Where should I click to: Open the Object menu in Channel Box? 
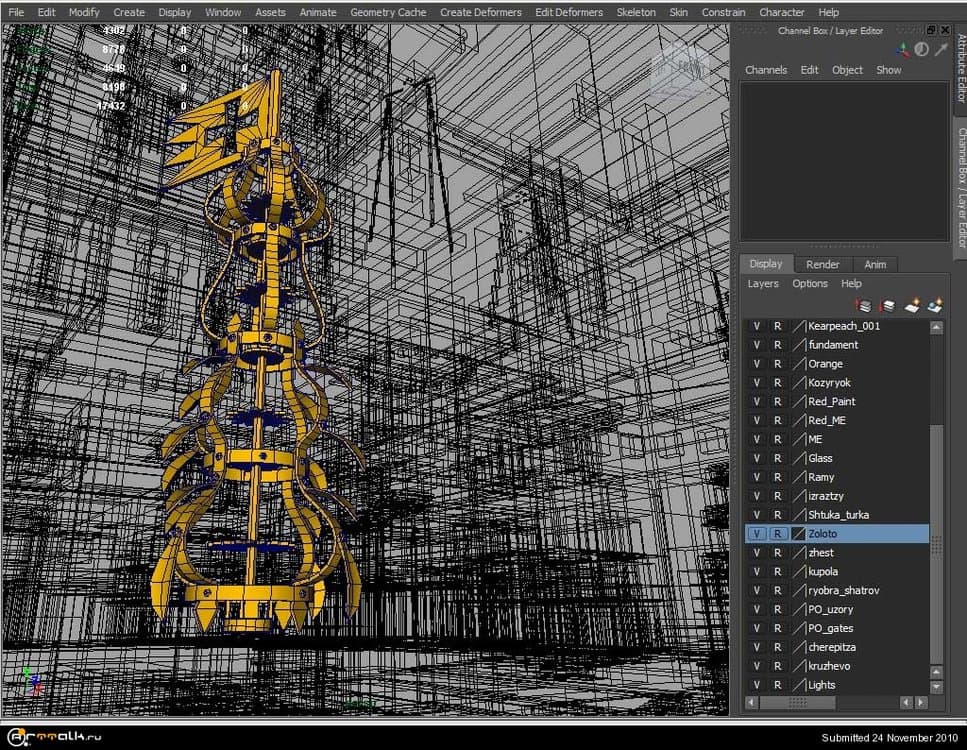point(847,70)
